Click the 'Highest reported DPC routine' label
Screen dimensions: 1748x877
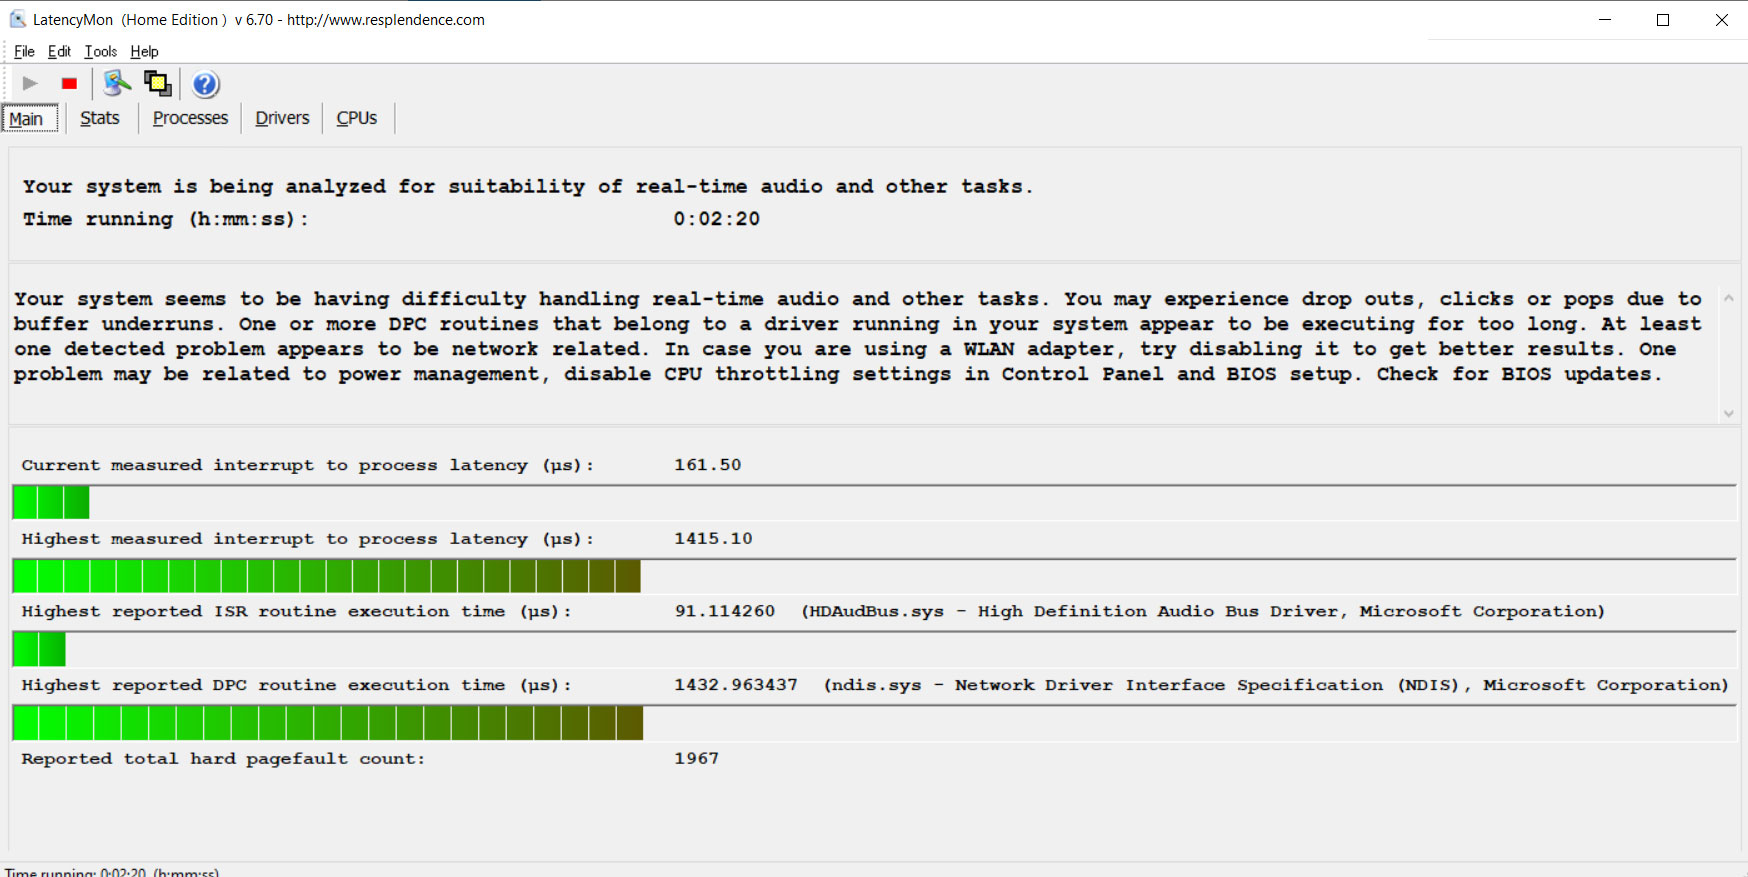(x=296, y=685)
